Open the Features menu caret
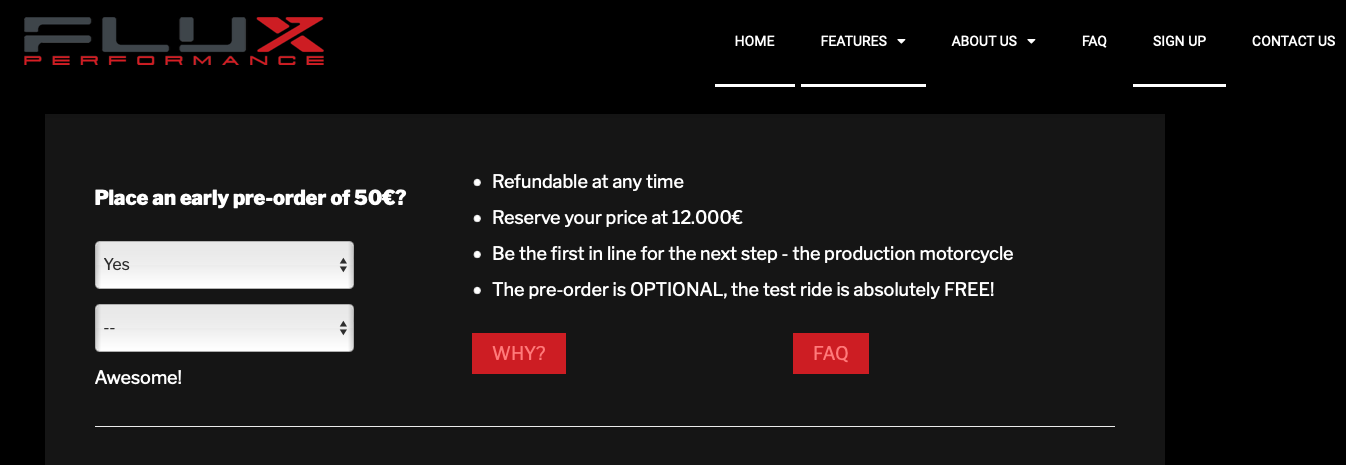1346x465 pixels. pos(901,42)
